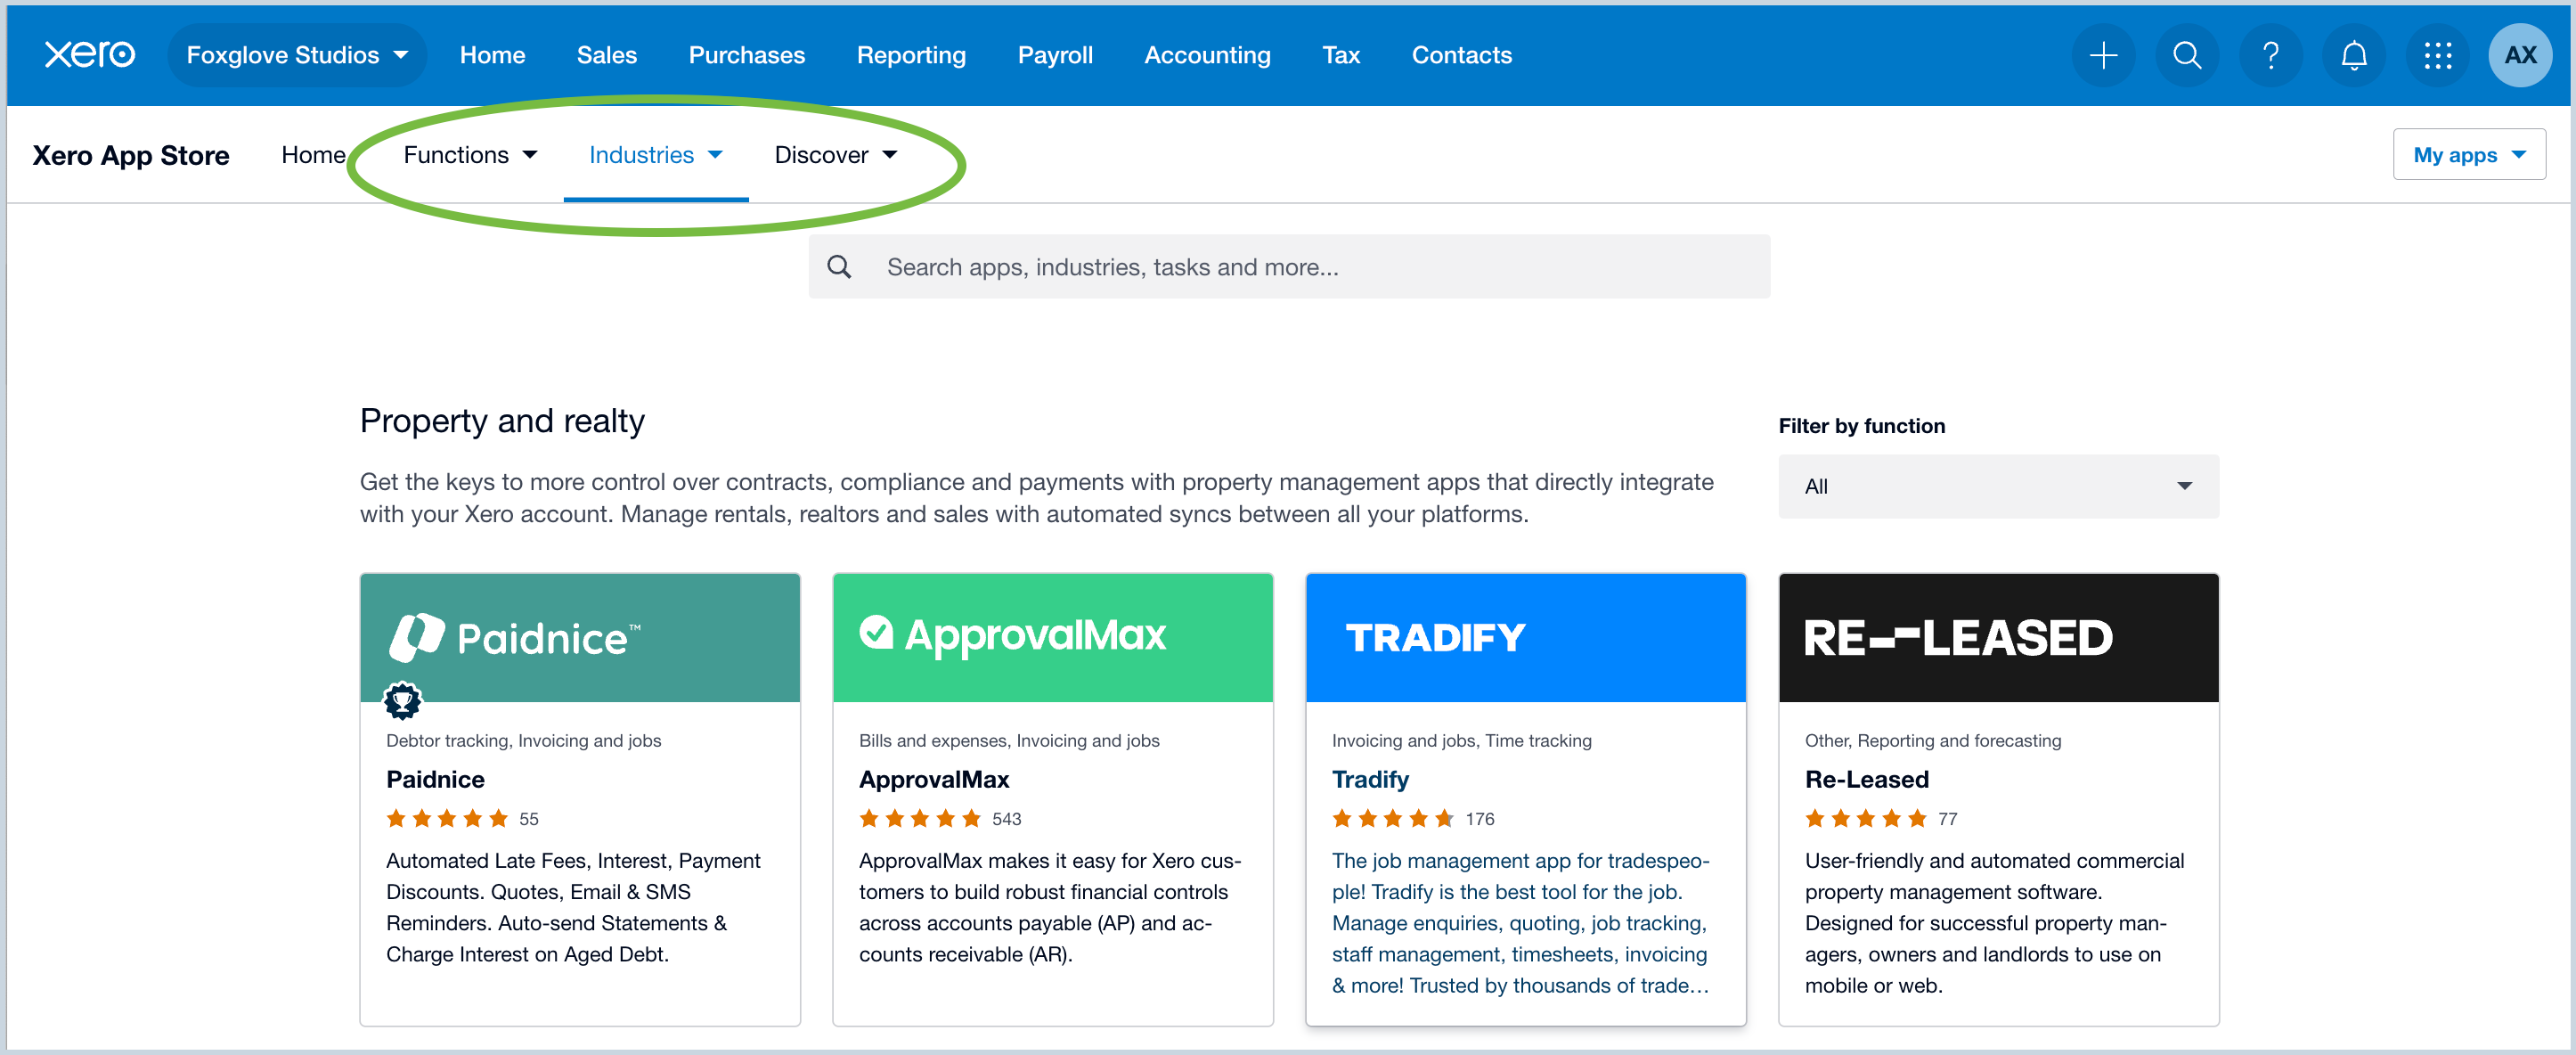Viewport: 2576px width, 1055px height.
Task: Open the Filter by function All dropdown
Action: click(x=1998, y=487)
